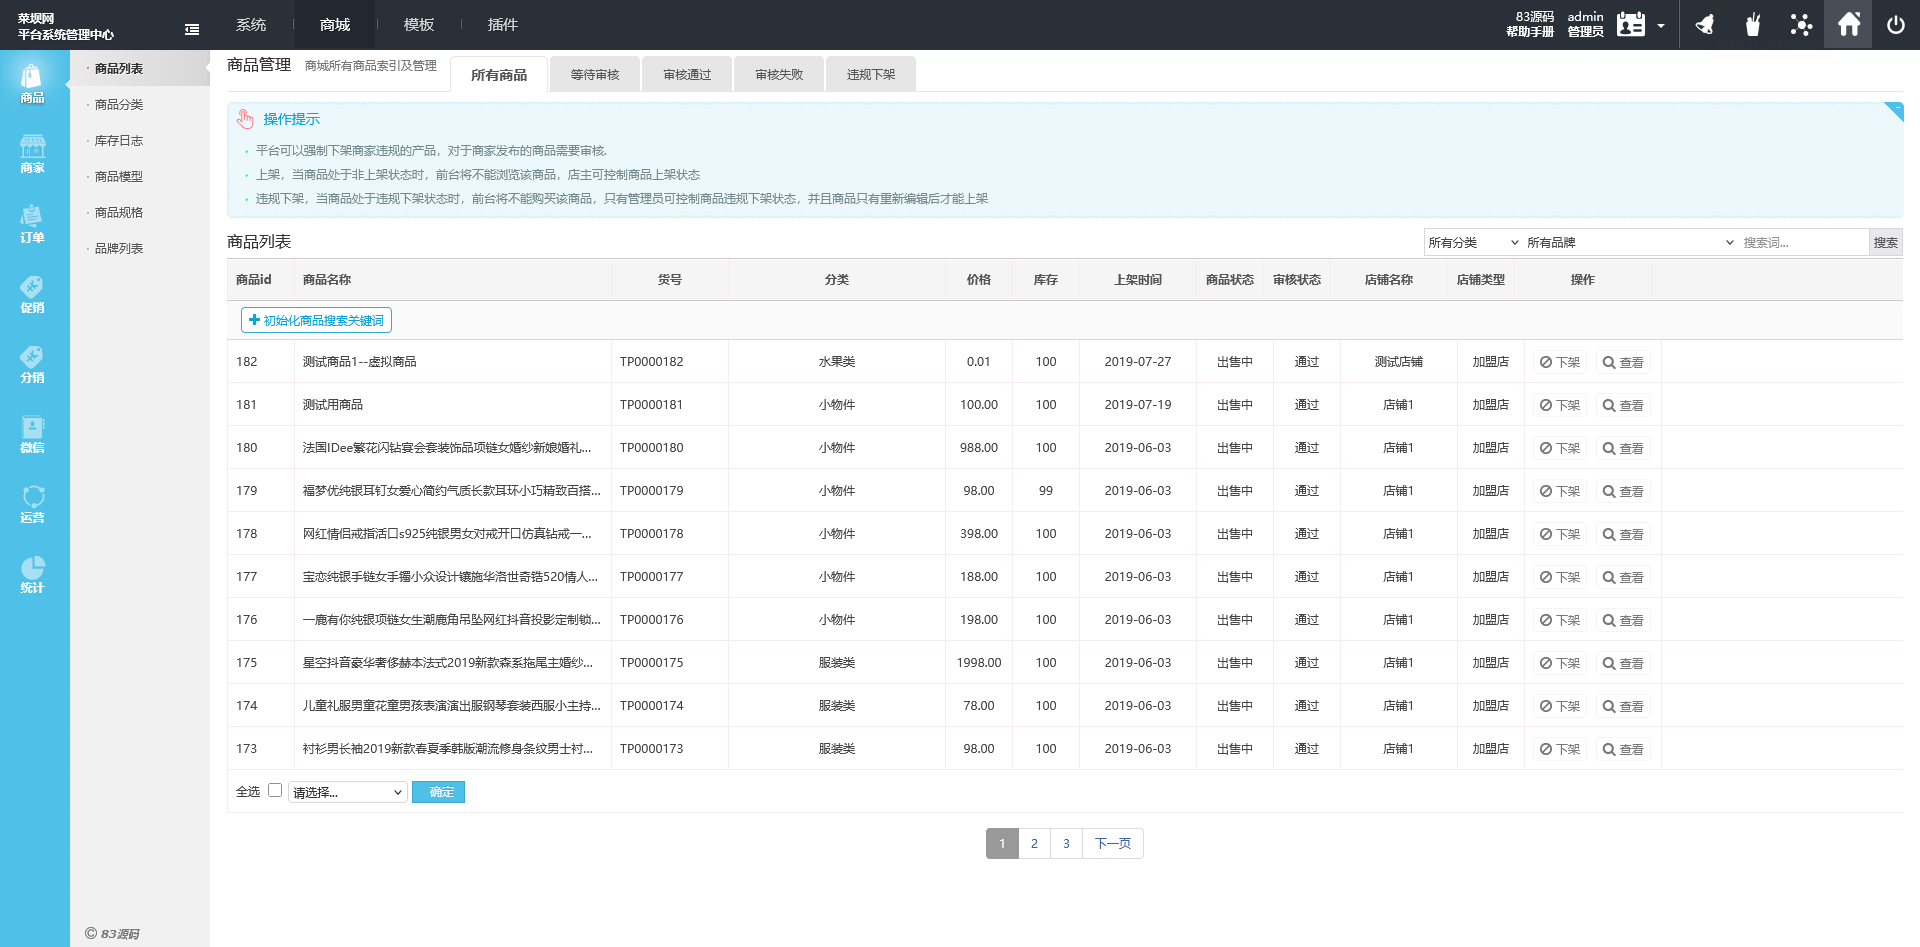Viewport: 1920px width, 947px height.
Task: Click 查看 for product 173
Action: (1623, 749)
